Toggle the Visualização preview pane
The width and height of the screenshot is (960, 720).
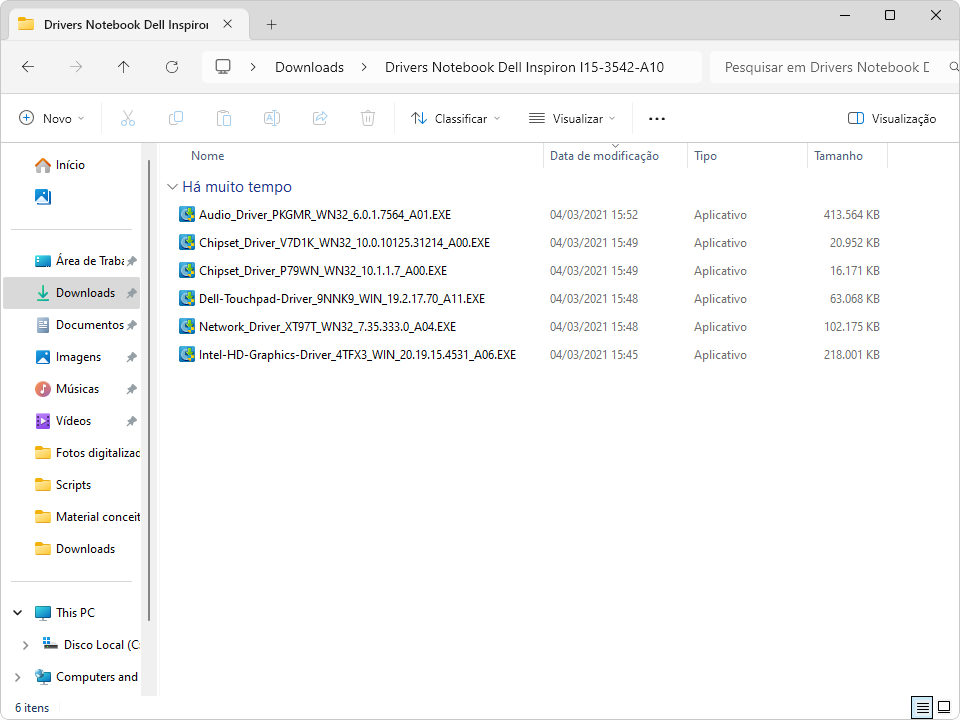pyautogui.click(x=891, y=118)
